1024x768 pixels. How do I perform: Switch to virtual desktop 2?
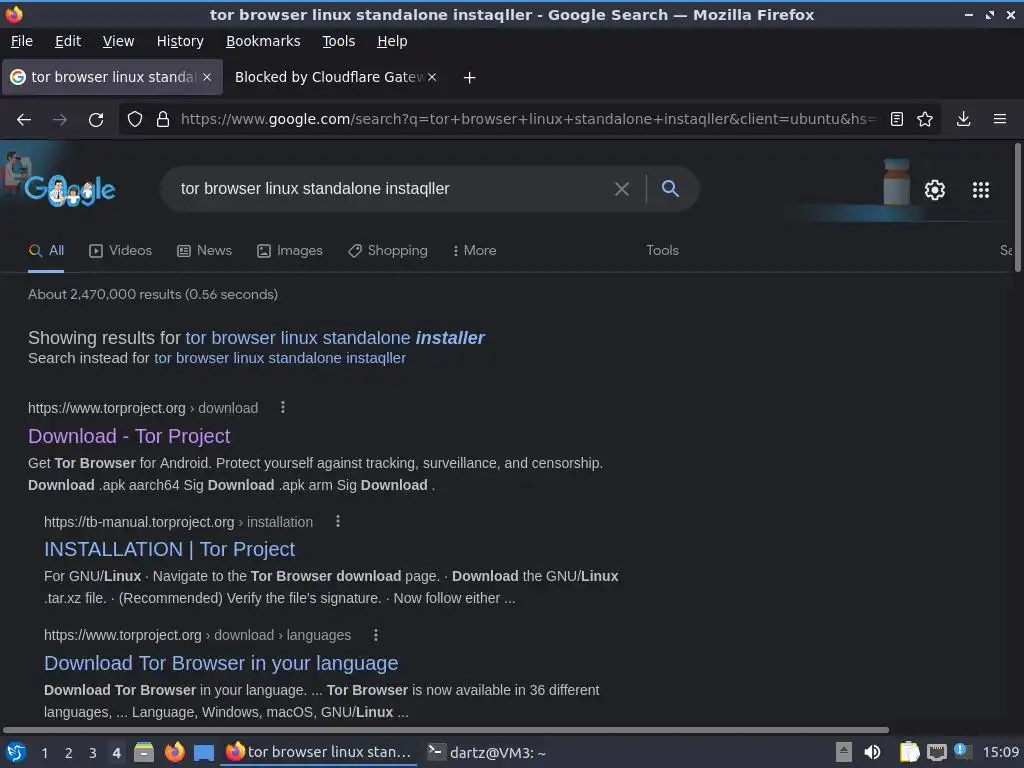[69, 753]
